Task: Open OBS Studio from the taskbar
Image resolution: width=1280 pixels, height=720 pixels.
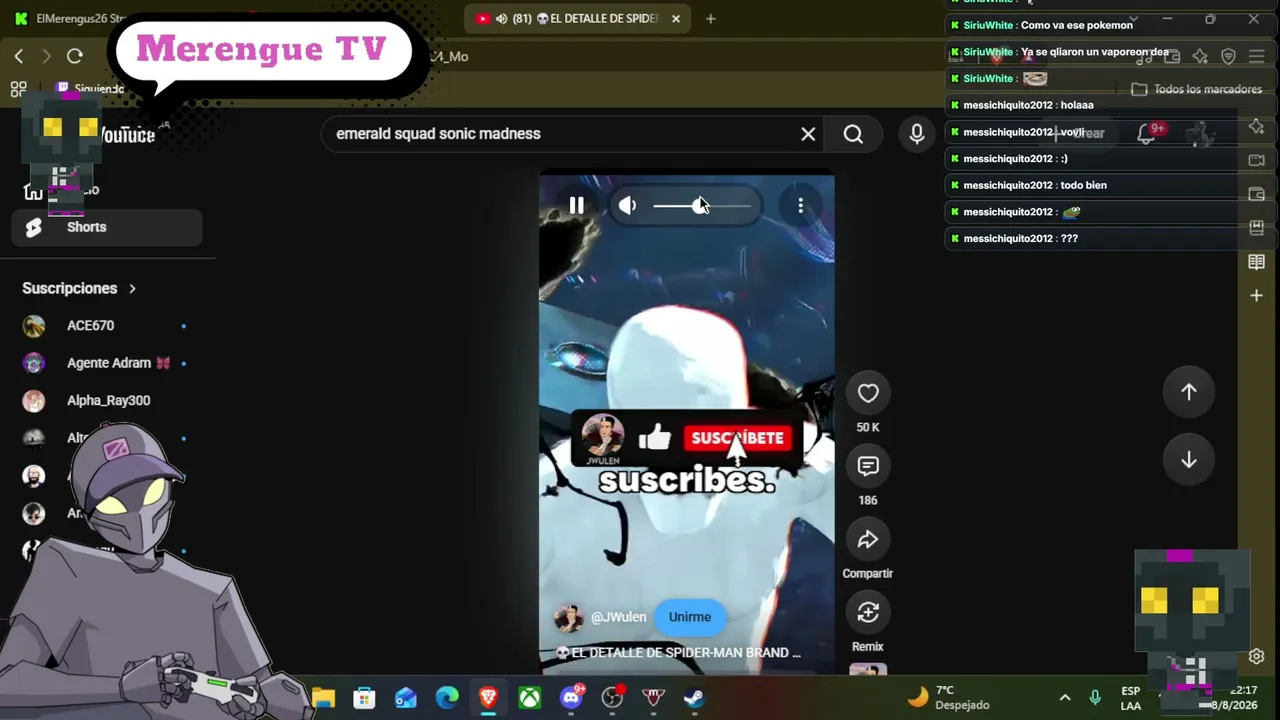Action: coord(612,697)
